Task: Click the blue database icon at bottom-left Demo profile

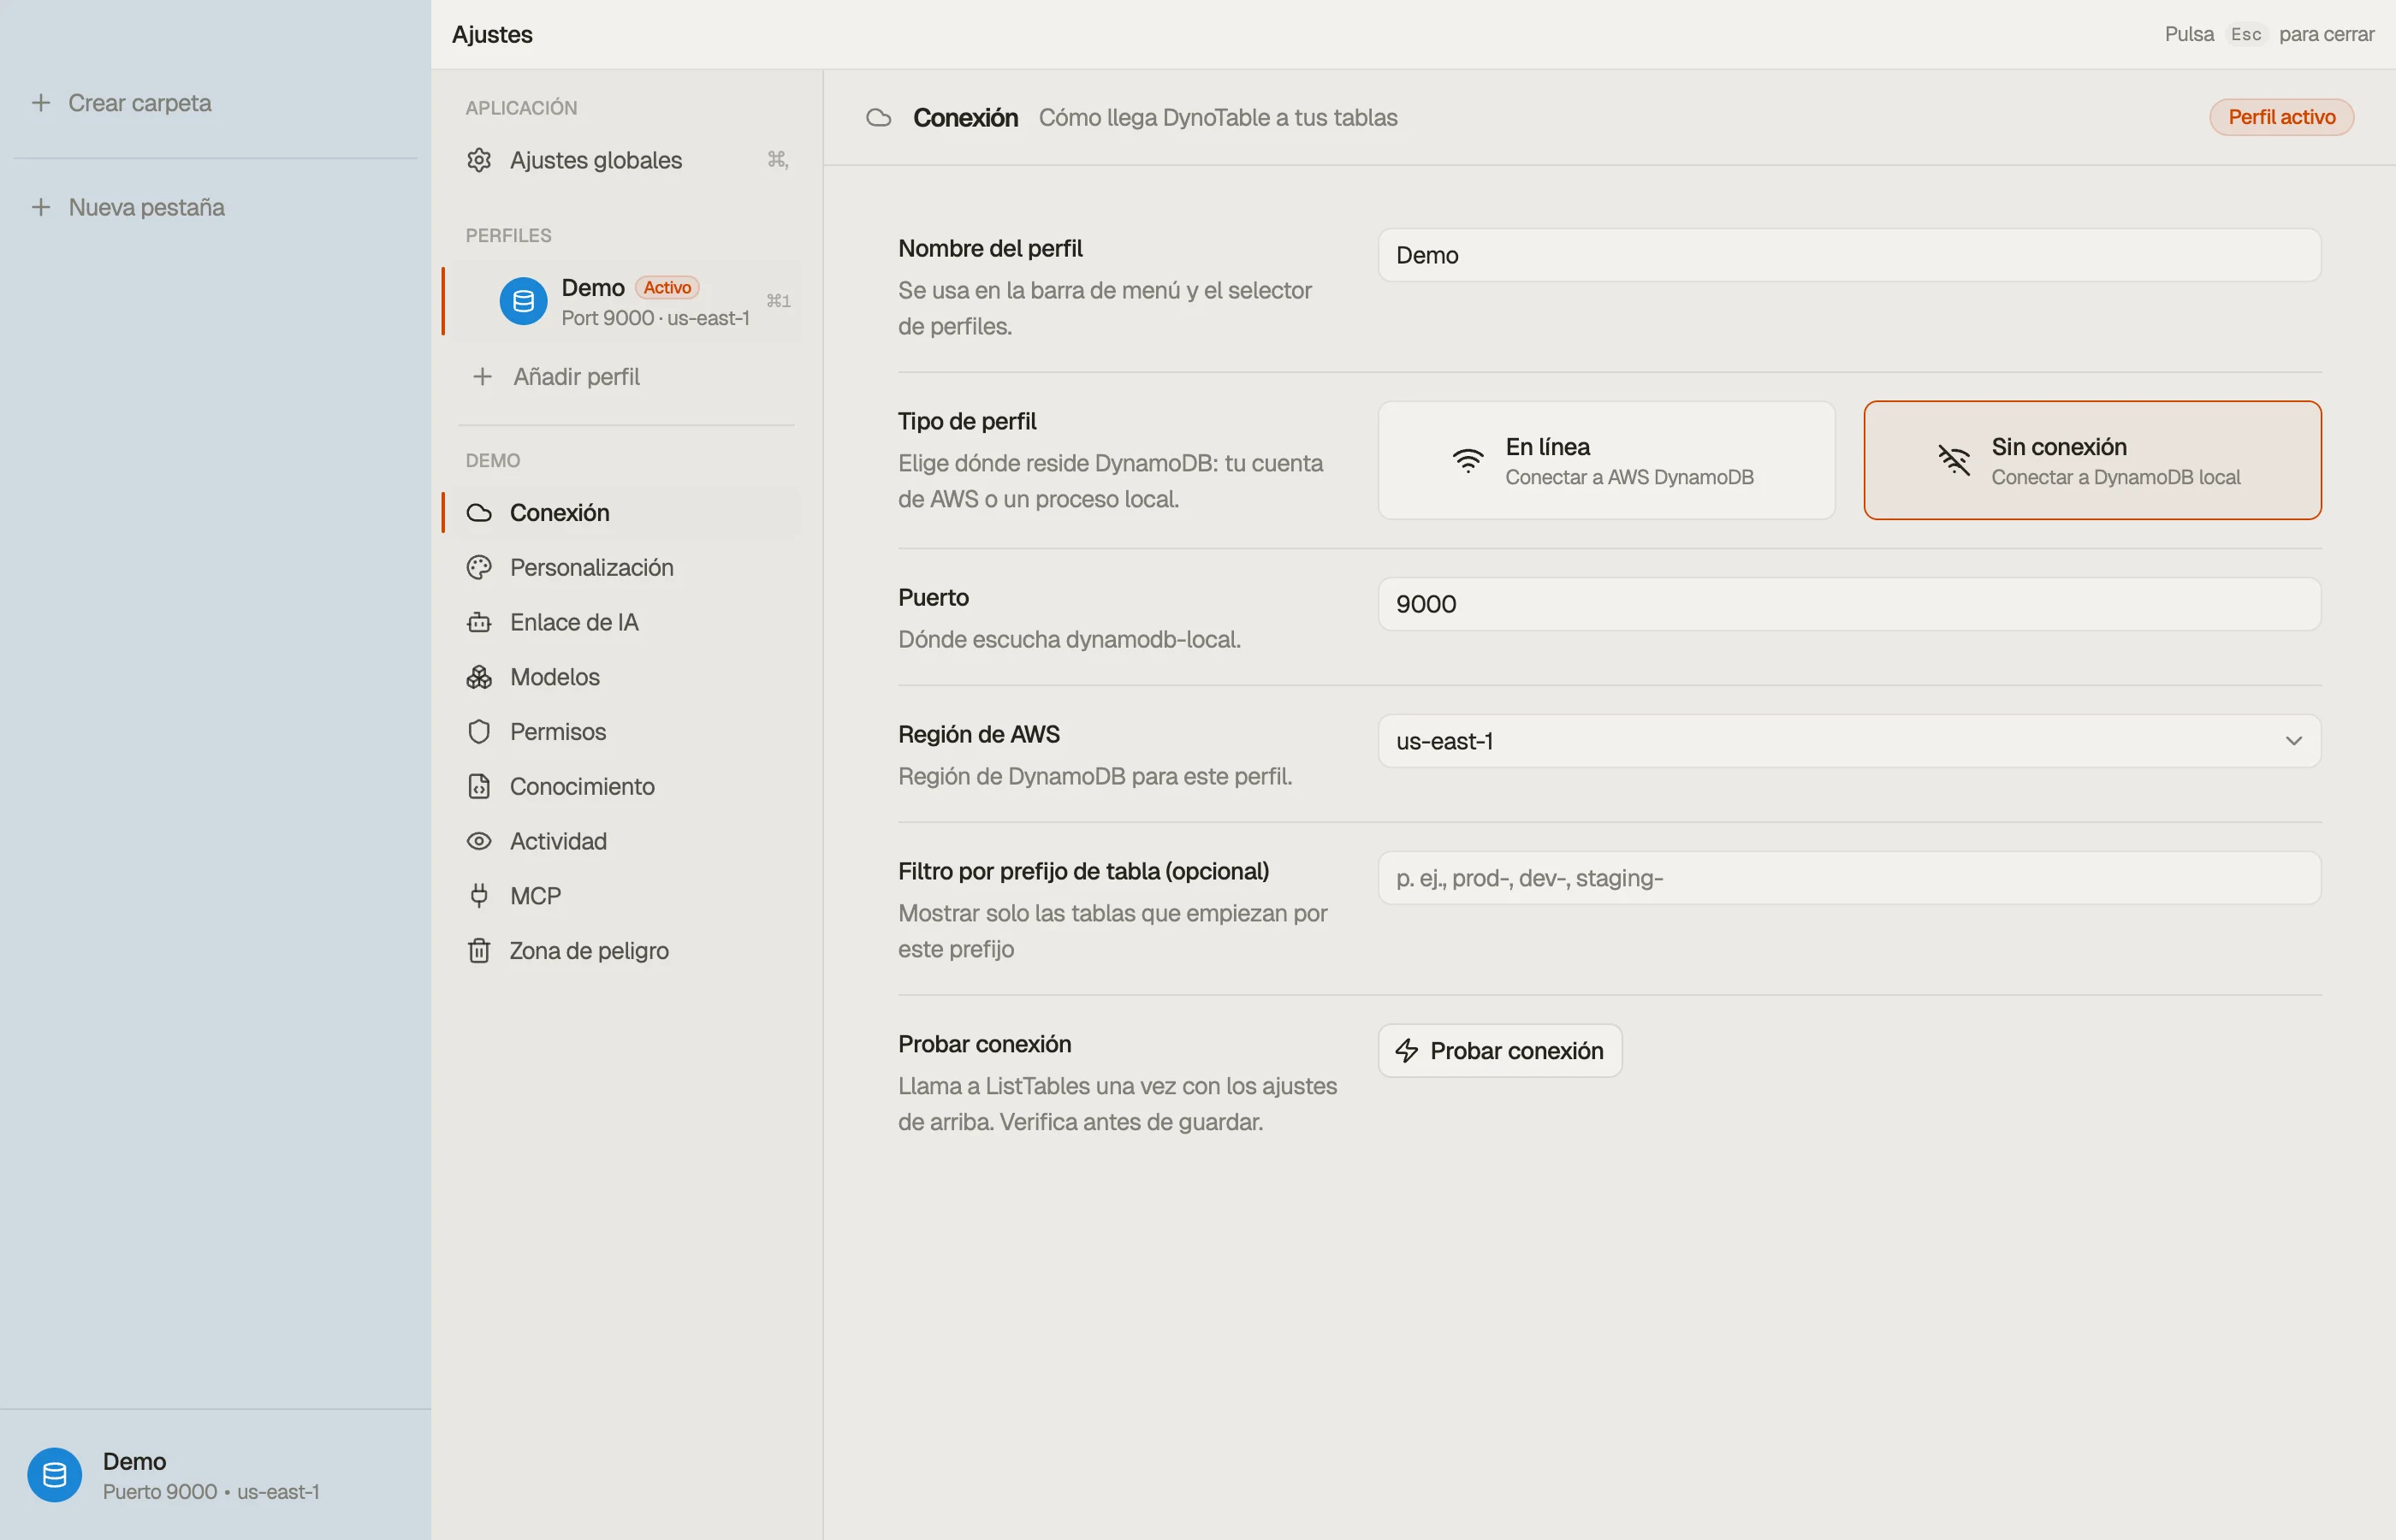Action: point(54,1475)
